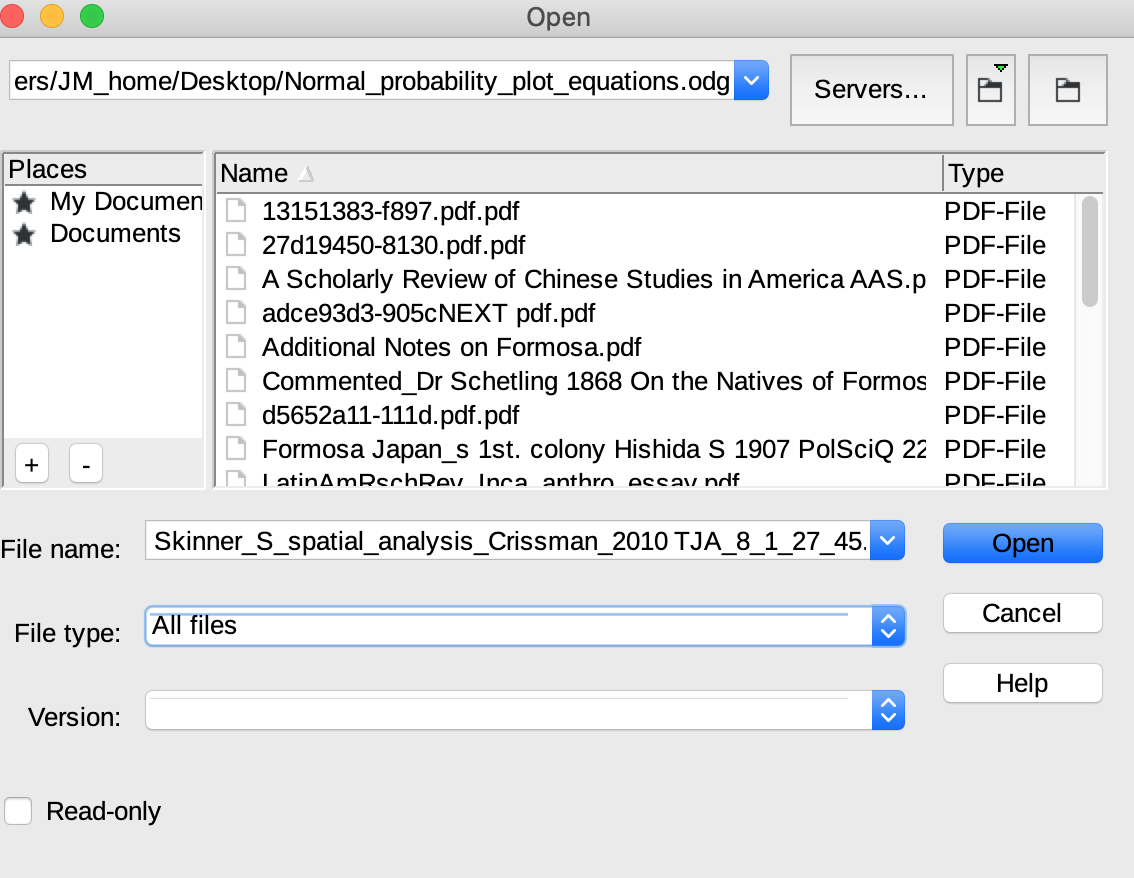Viewport: 1134px width, 878px height.
Task: Click the + button to add a Place
Action: pyautogui.click(x=31, y=463)
